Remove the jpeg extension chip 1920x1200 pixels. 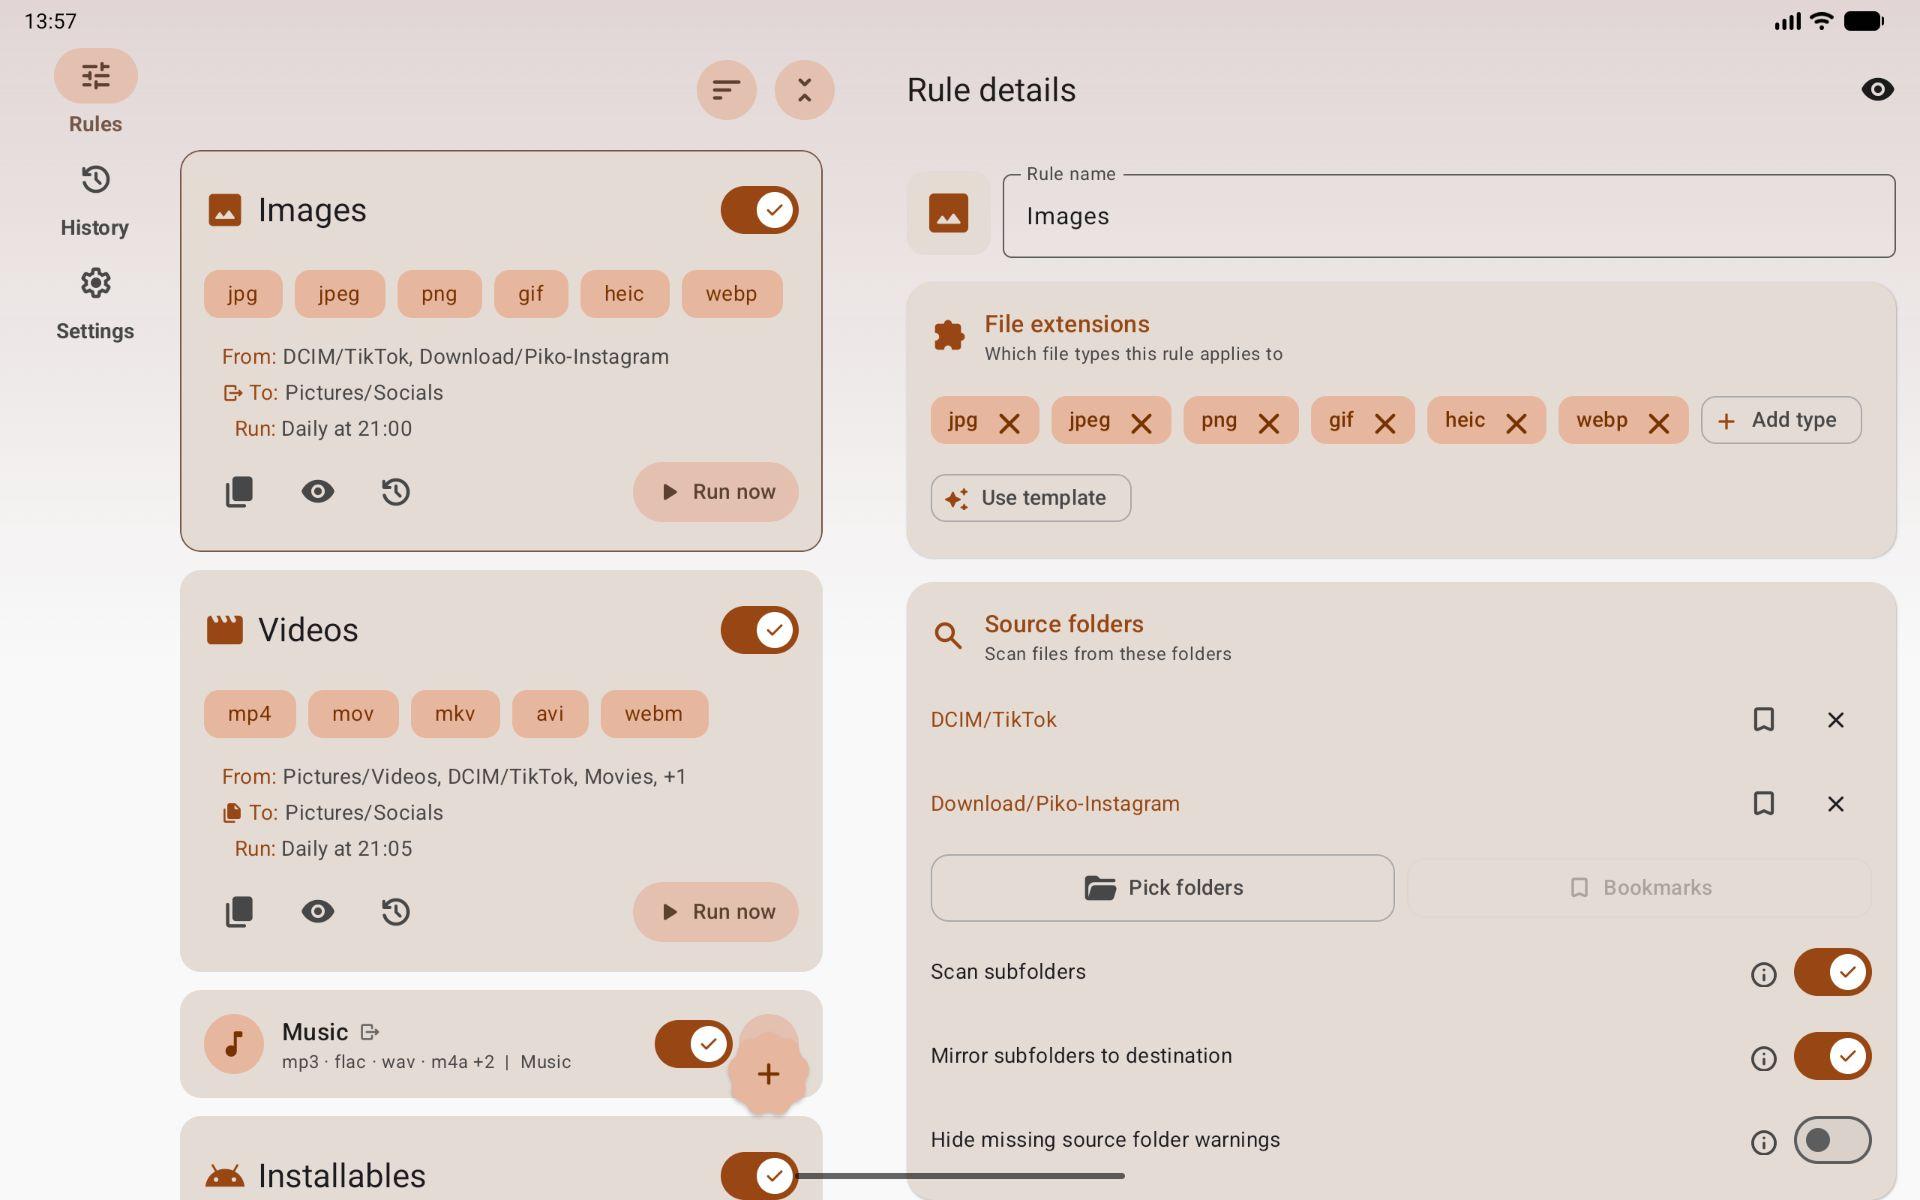click(1141, 423)
